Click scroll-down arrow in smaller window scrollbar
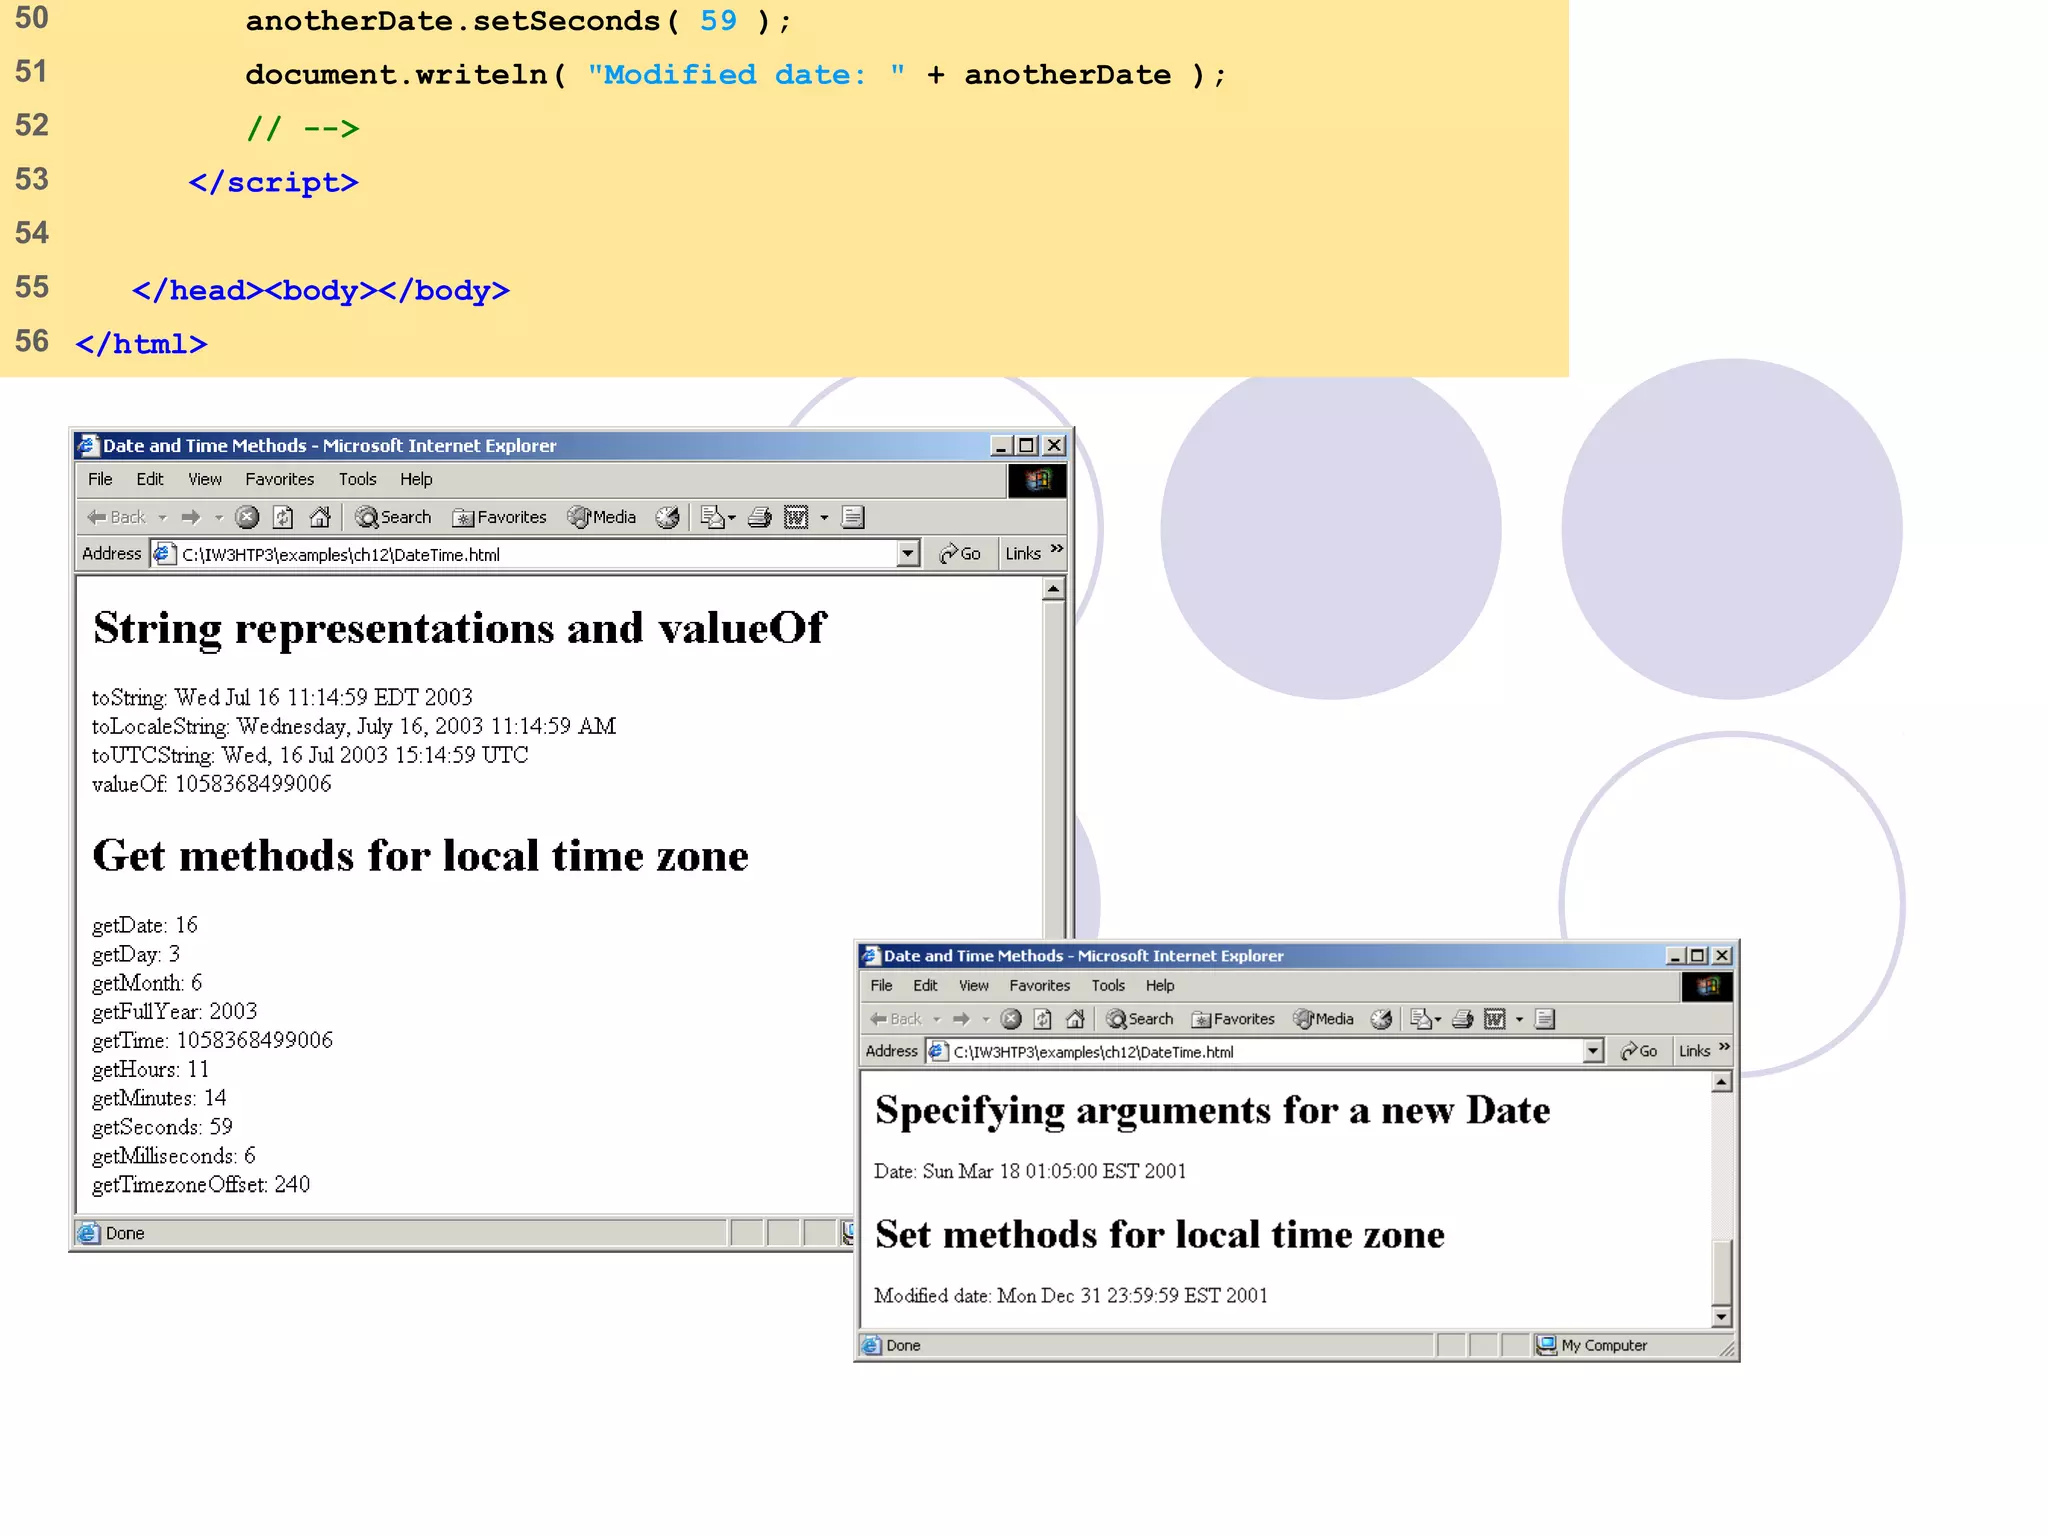 coord(1721,1317)
